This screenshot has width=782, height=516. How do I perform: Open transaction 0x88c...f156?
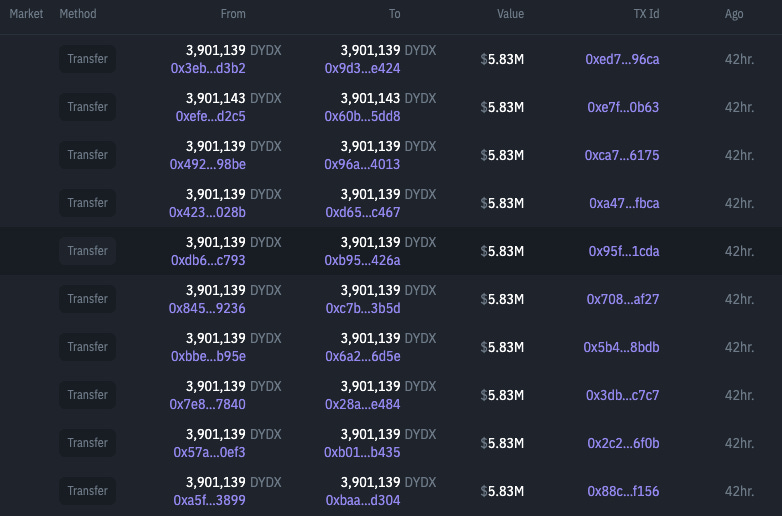(x=623, y=491)
